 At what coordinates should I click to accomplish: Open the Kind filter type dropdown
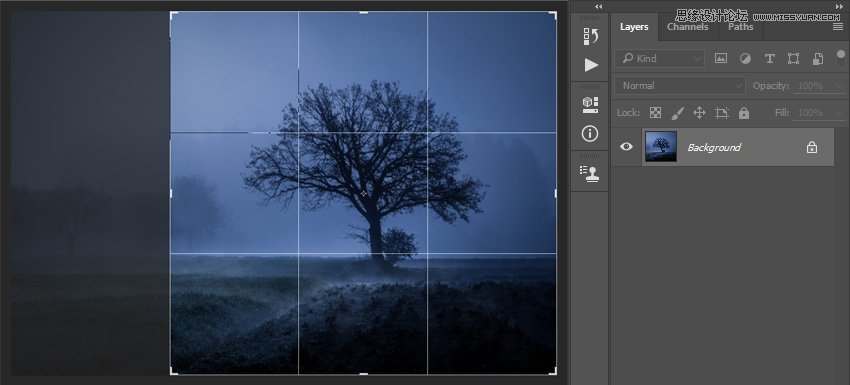660,59
